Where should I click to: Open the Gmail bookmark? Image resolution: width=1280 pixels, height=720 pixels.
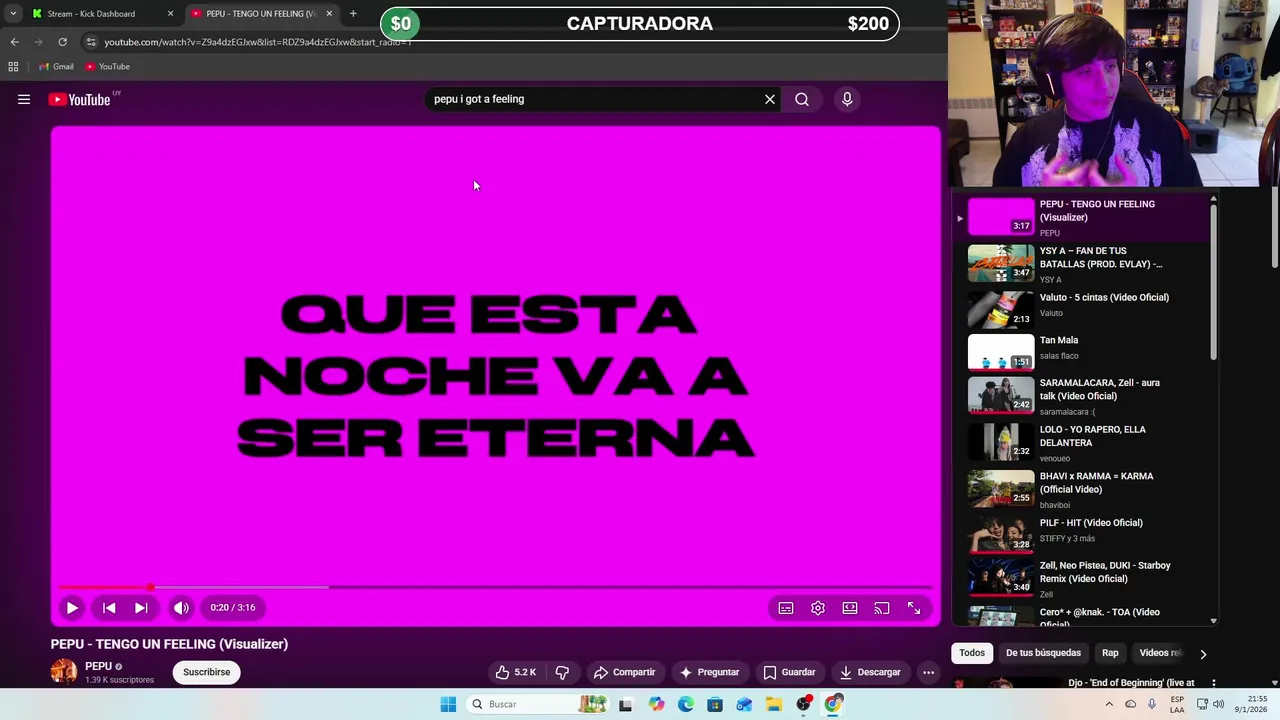tap(56, 66)
